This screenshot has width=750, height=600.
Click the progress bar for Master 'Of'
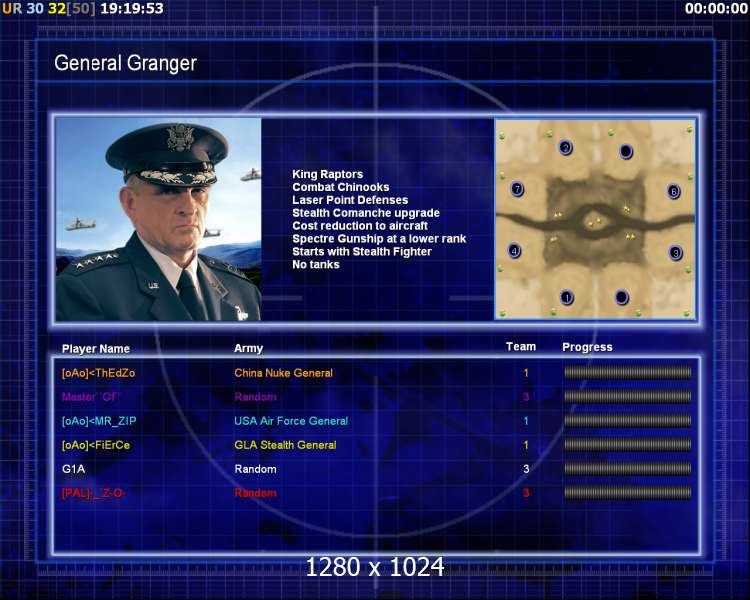click(x=628, y=396)
